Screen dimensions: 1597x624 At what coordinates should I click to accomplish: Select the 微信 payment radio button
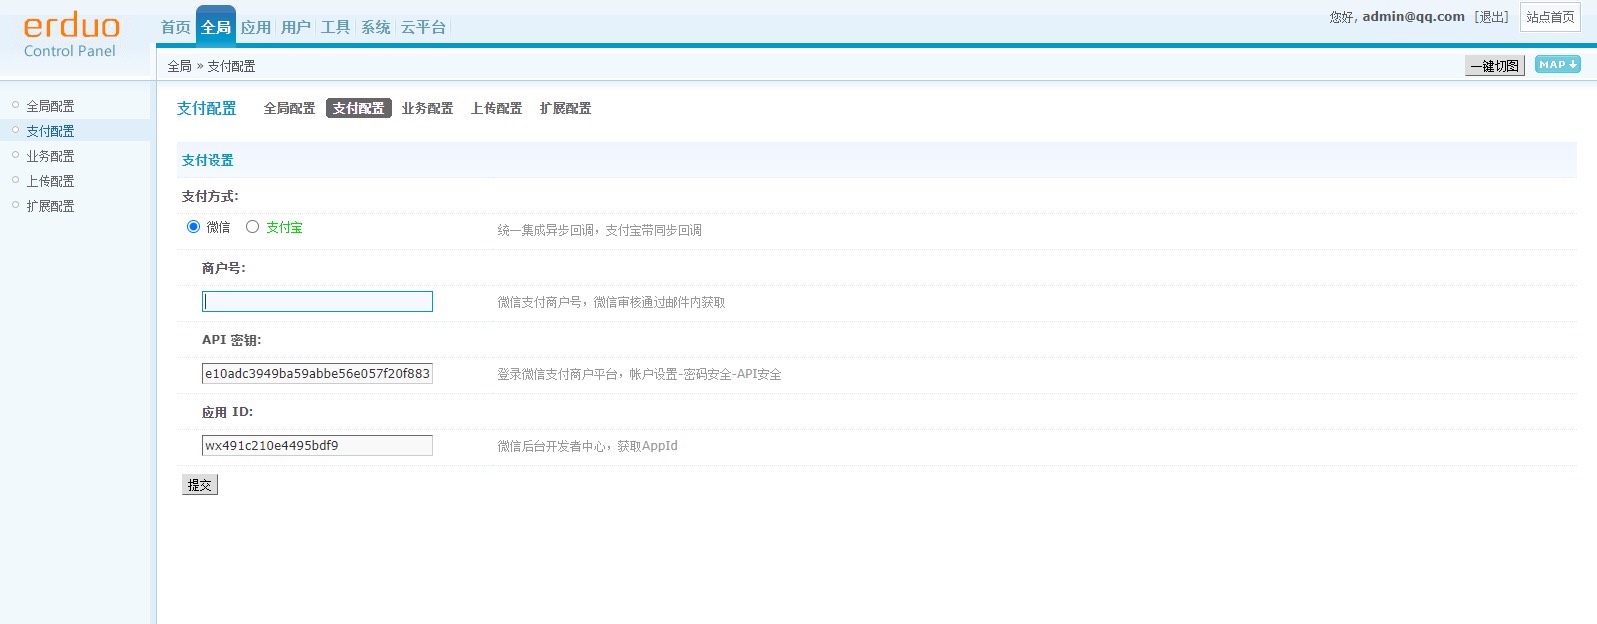[193, 227]
